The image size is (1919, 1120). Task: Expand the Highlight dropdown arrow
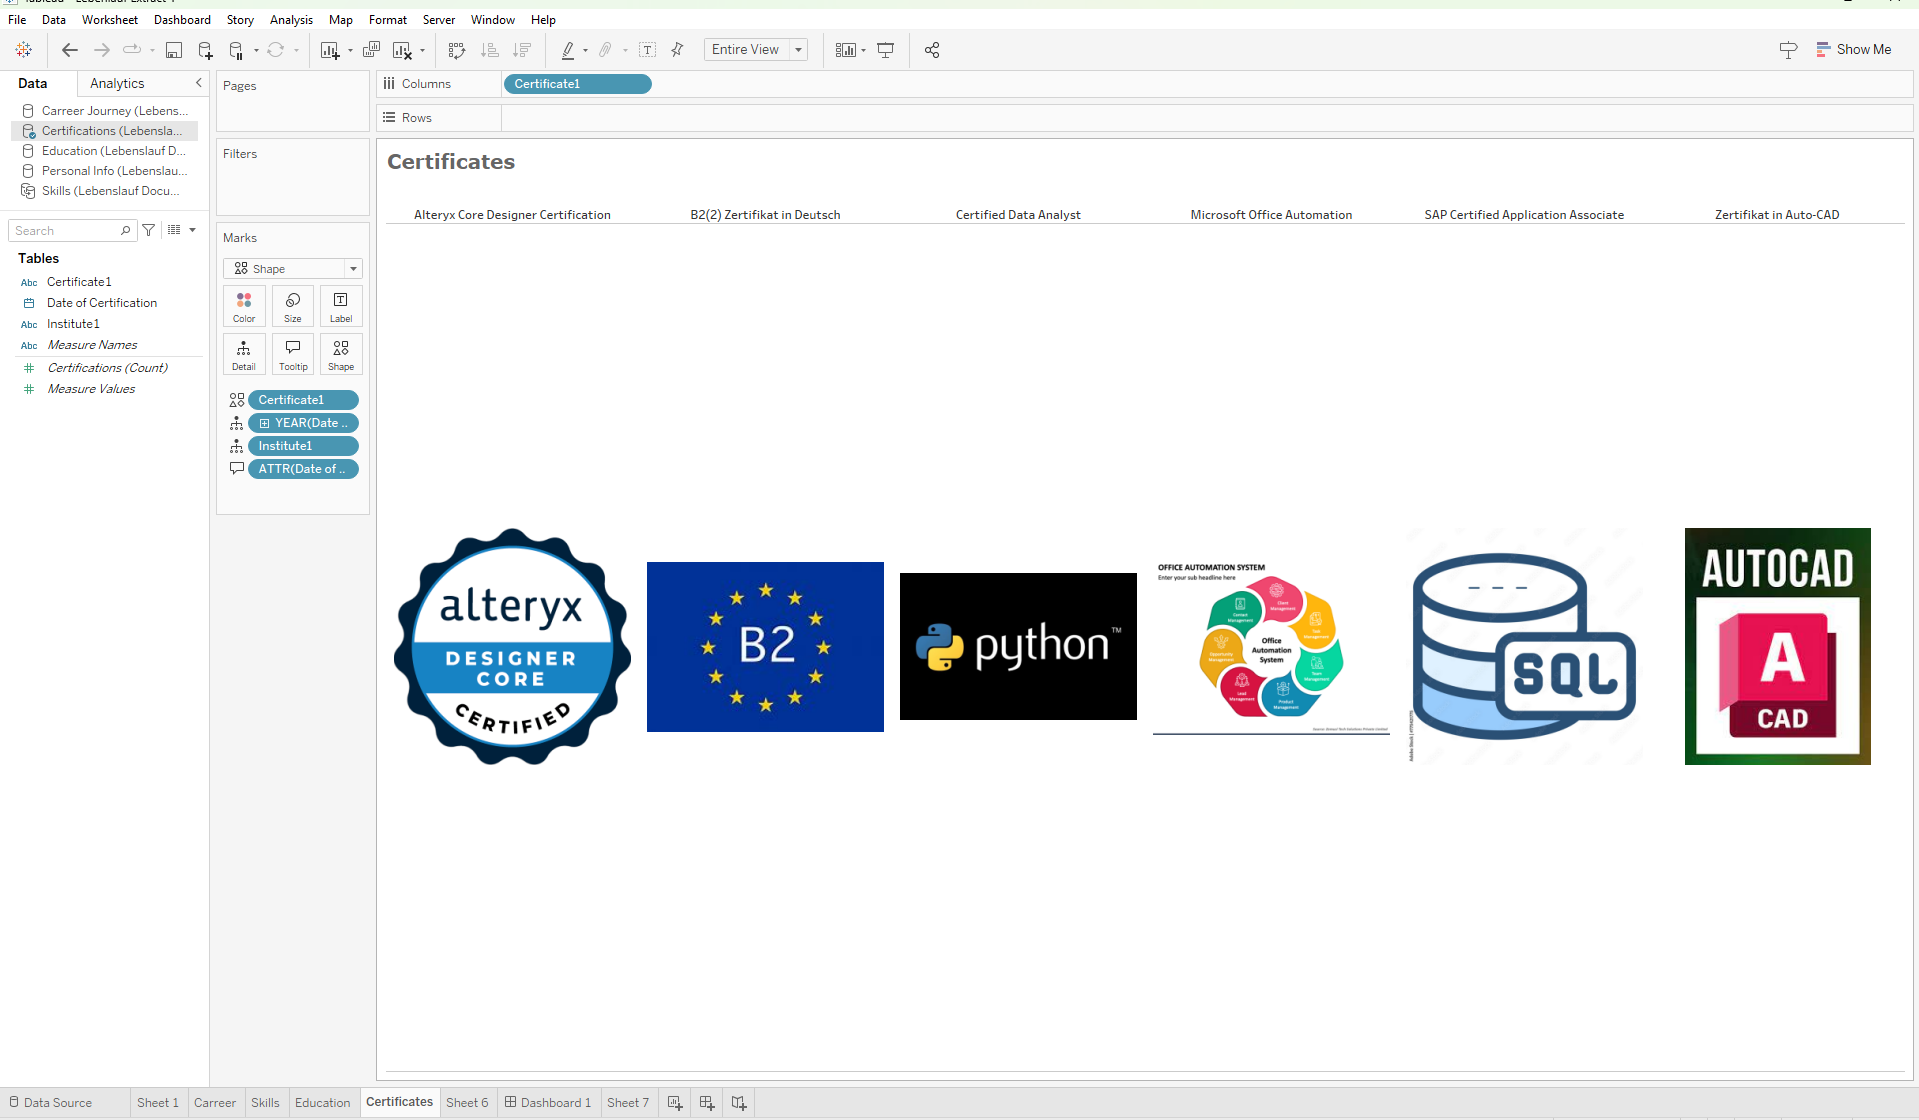pyautogui.click(x=585, y=50)
